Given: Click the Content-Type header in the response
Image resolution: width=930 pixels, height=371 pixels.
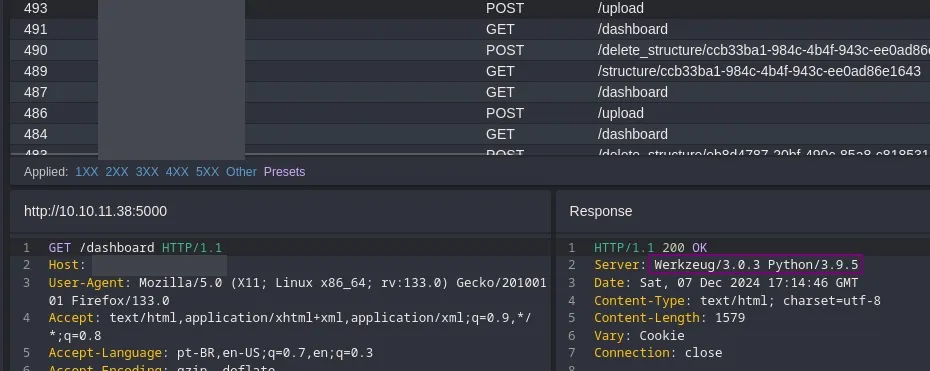Looking at the screenshot, I should point(737,300).
